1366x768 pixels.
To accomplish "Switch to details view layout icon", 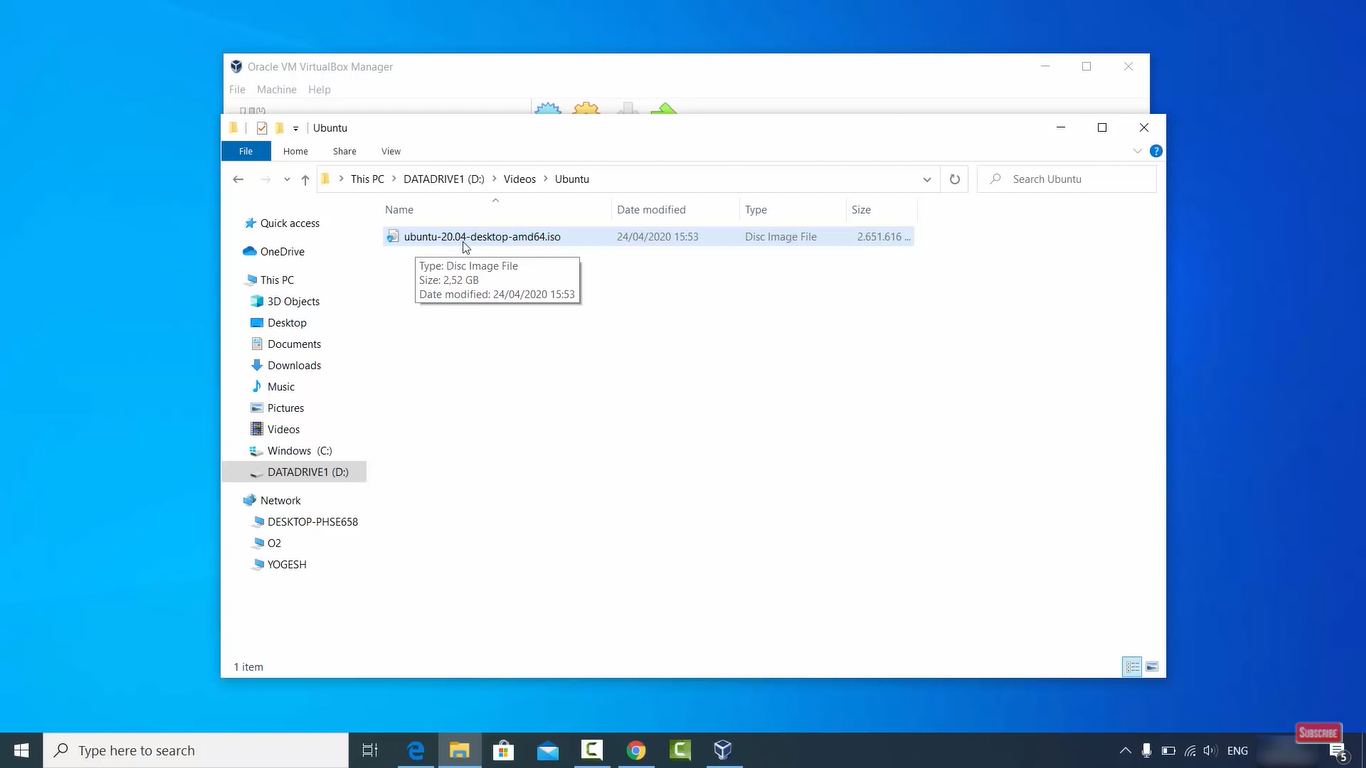I will [1132, 667].
